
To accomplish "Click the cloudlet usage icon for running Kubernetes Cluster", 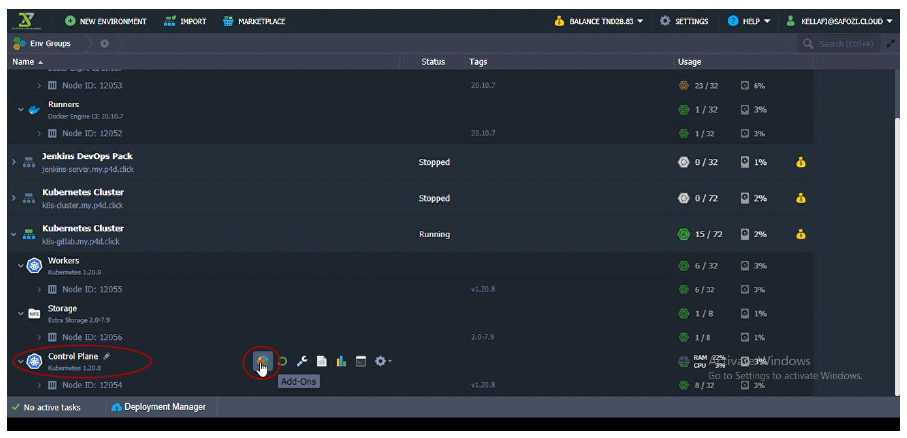I will (x=684, y=234).
